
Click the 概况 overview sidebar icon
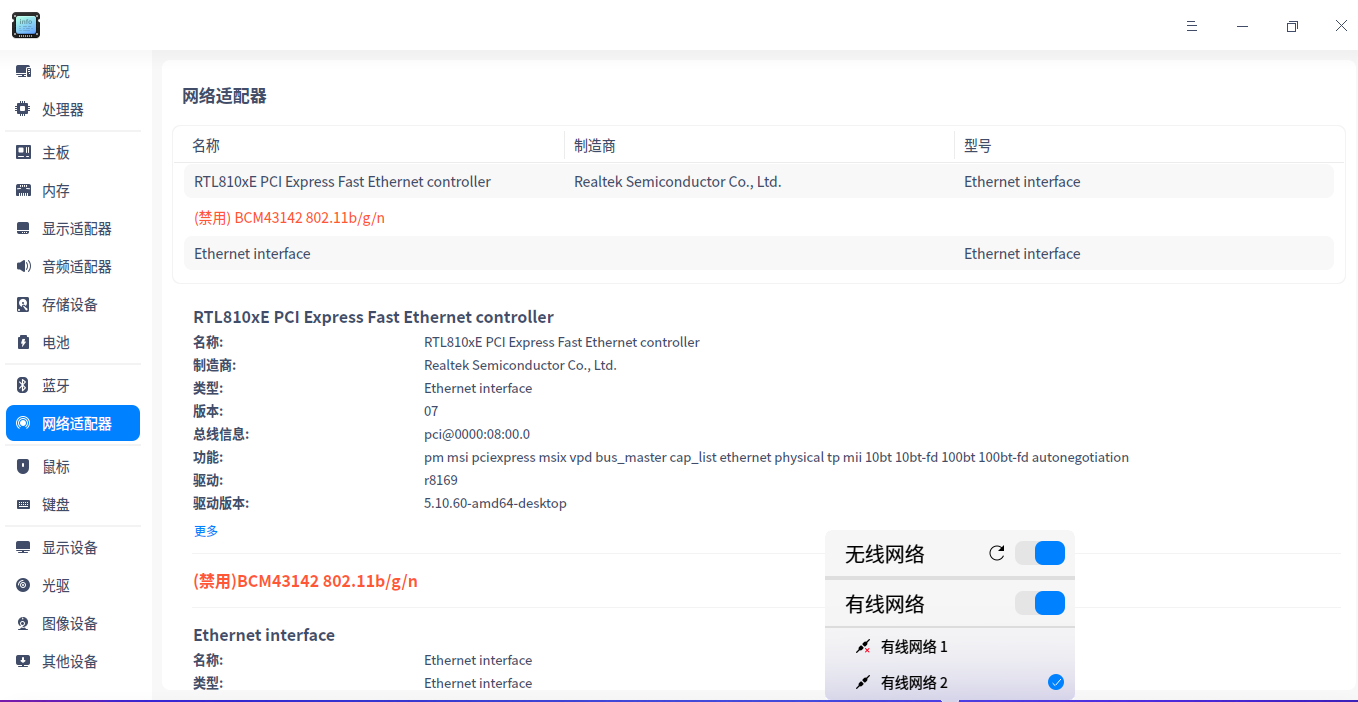click(23, 72)
